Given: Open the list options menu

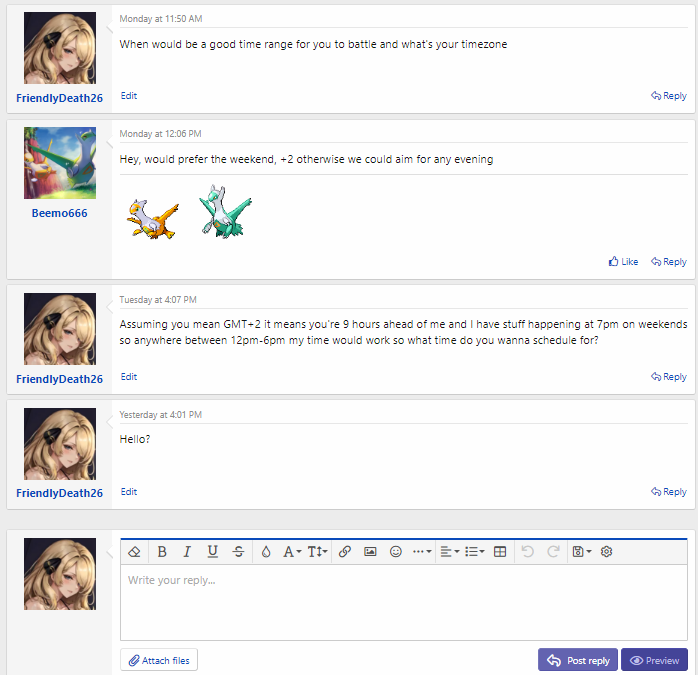Looking at the screenshot, I should (x=474, y=551).
